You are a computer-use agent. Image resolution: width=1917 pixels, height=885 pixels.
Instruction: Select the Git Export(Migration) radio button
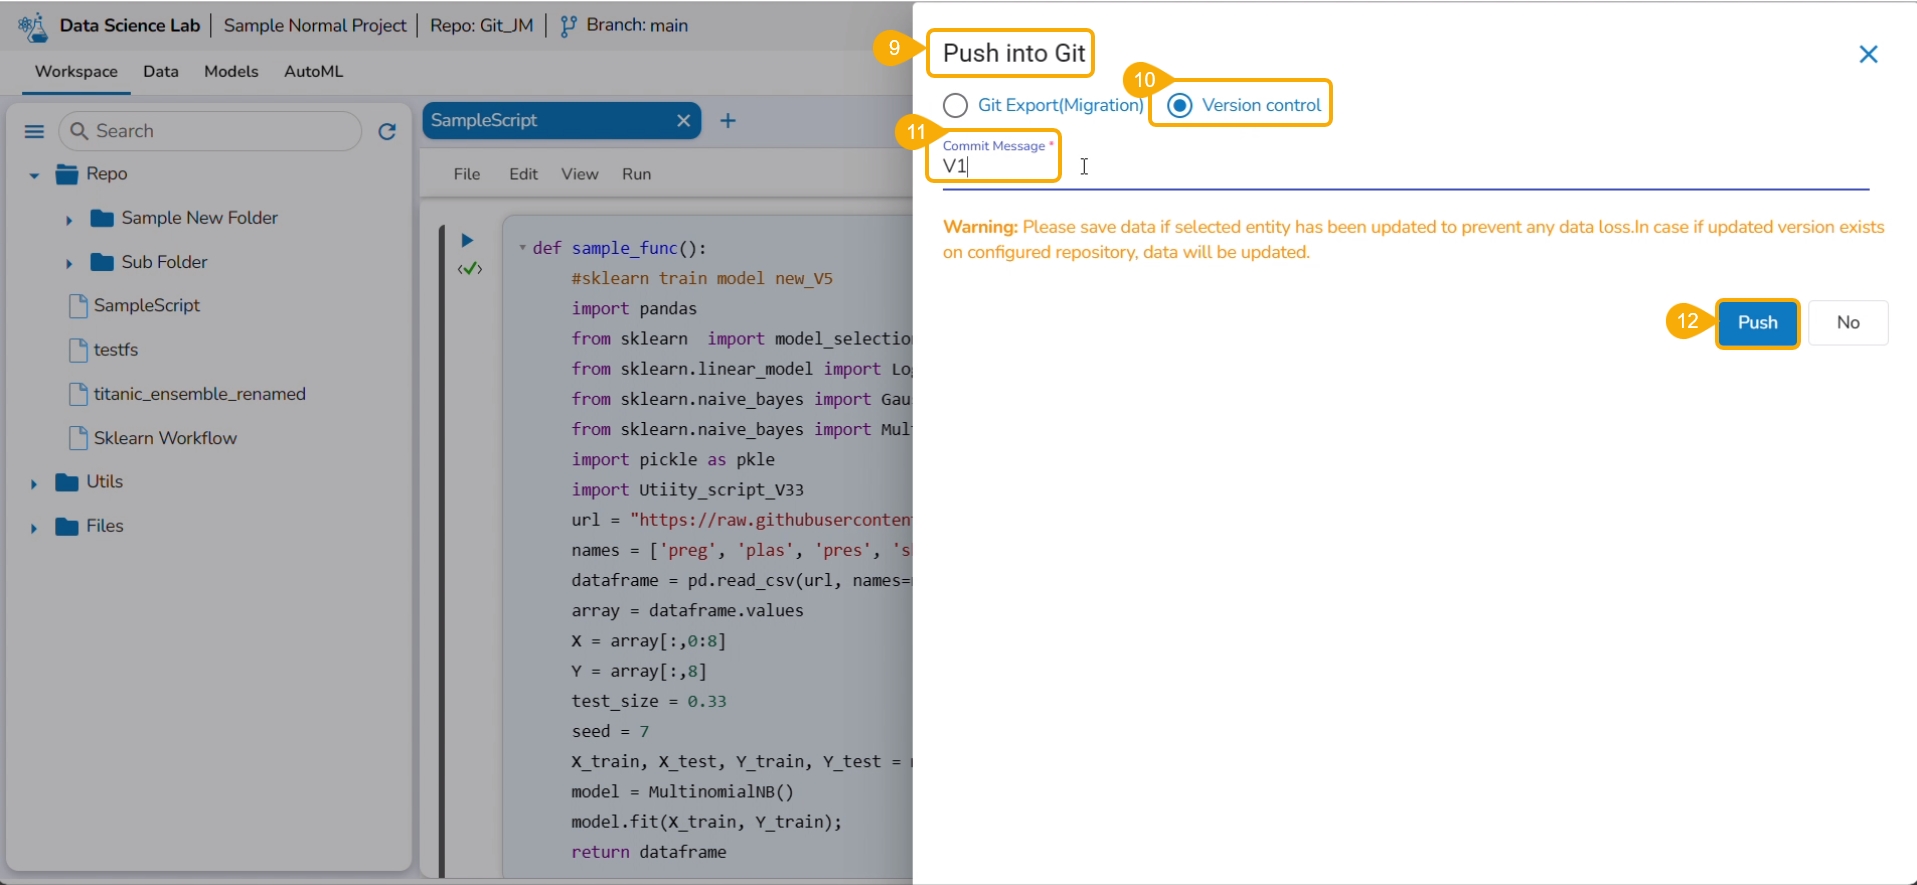tap(955, 105)
